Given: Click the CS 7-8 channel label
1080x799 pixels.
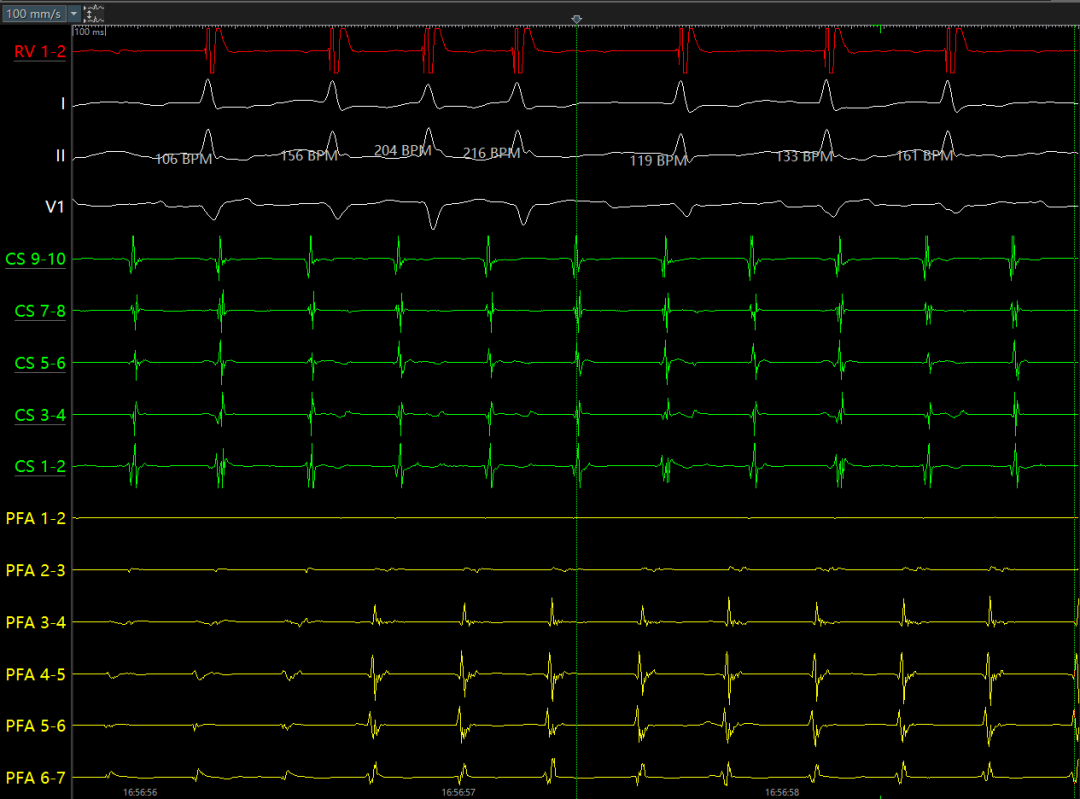Looking at the screenshot, I should [x=40, y=311].
